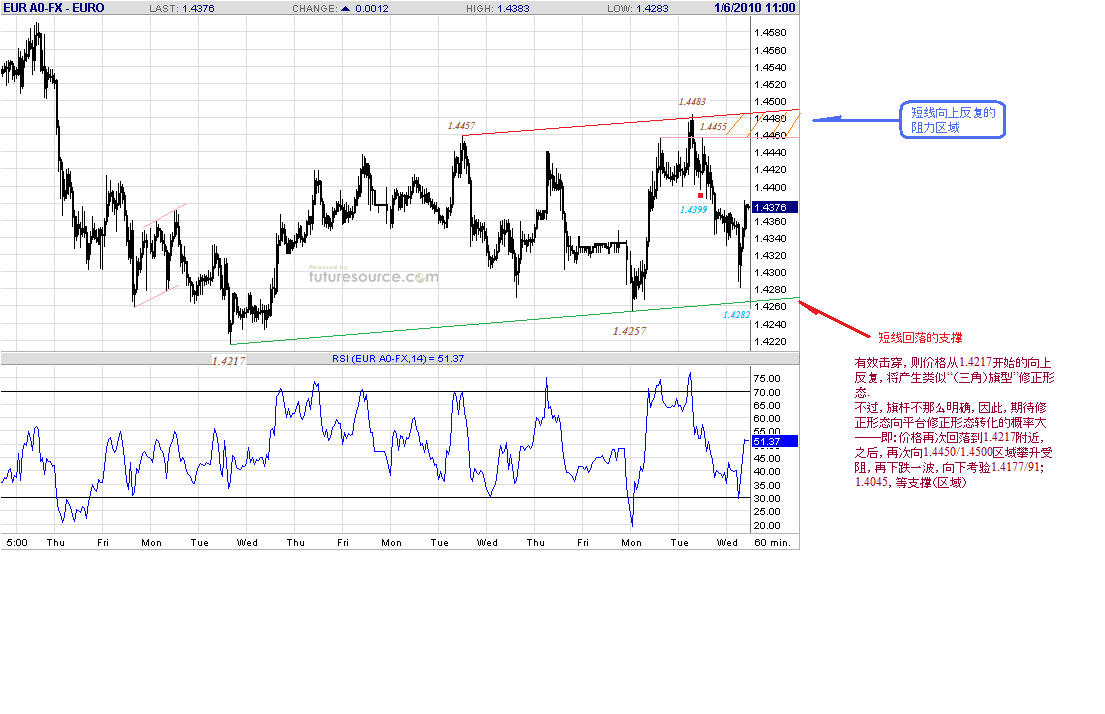Click the 30.00 RSI axis label
1105x714 pixels.
pyautogui.click(x=767, y=498)
